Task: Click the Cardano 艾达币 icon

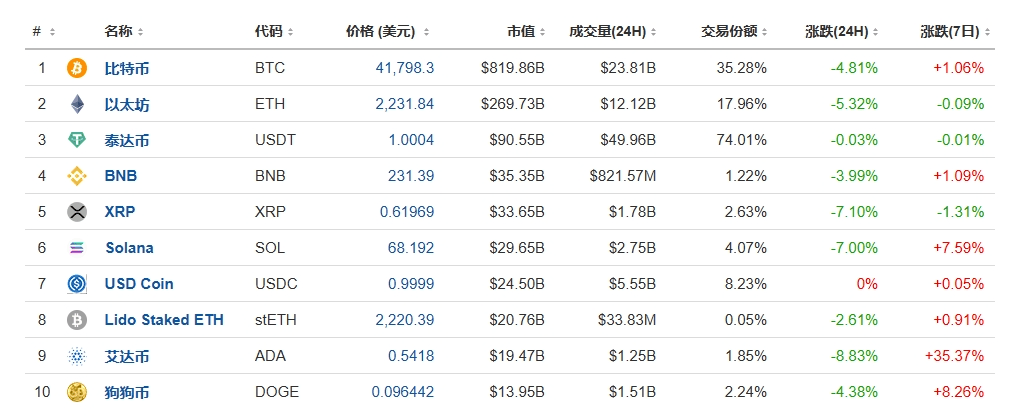Action: (77, 356)
